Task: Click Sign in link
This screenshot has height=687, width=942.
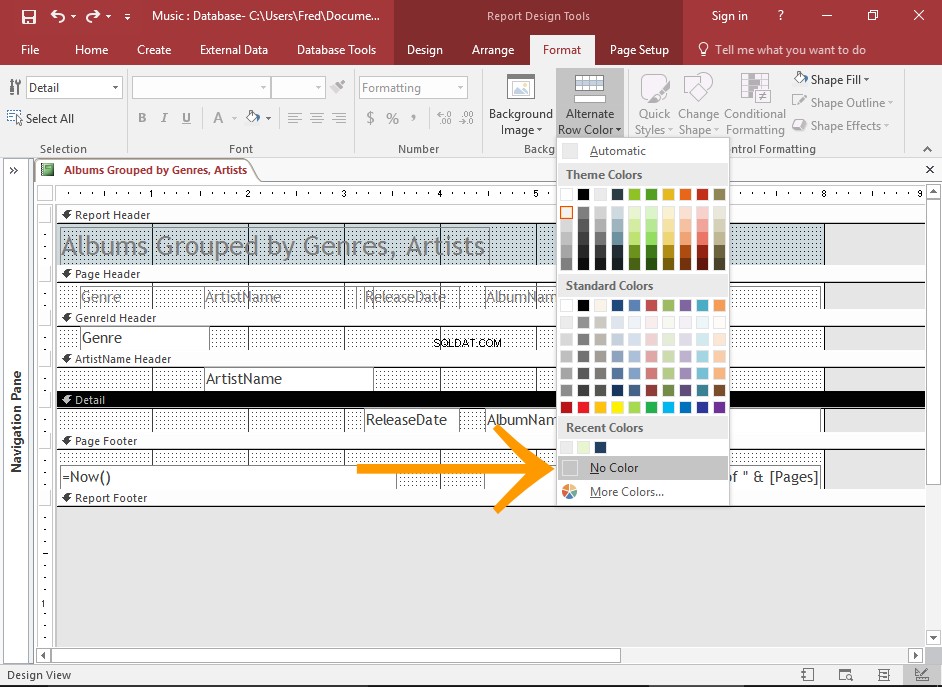Action: coord(729,16)
